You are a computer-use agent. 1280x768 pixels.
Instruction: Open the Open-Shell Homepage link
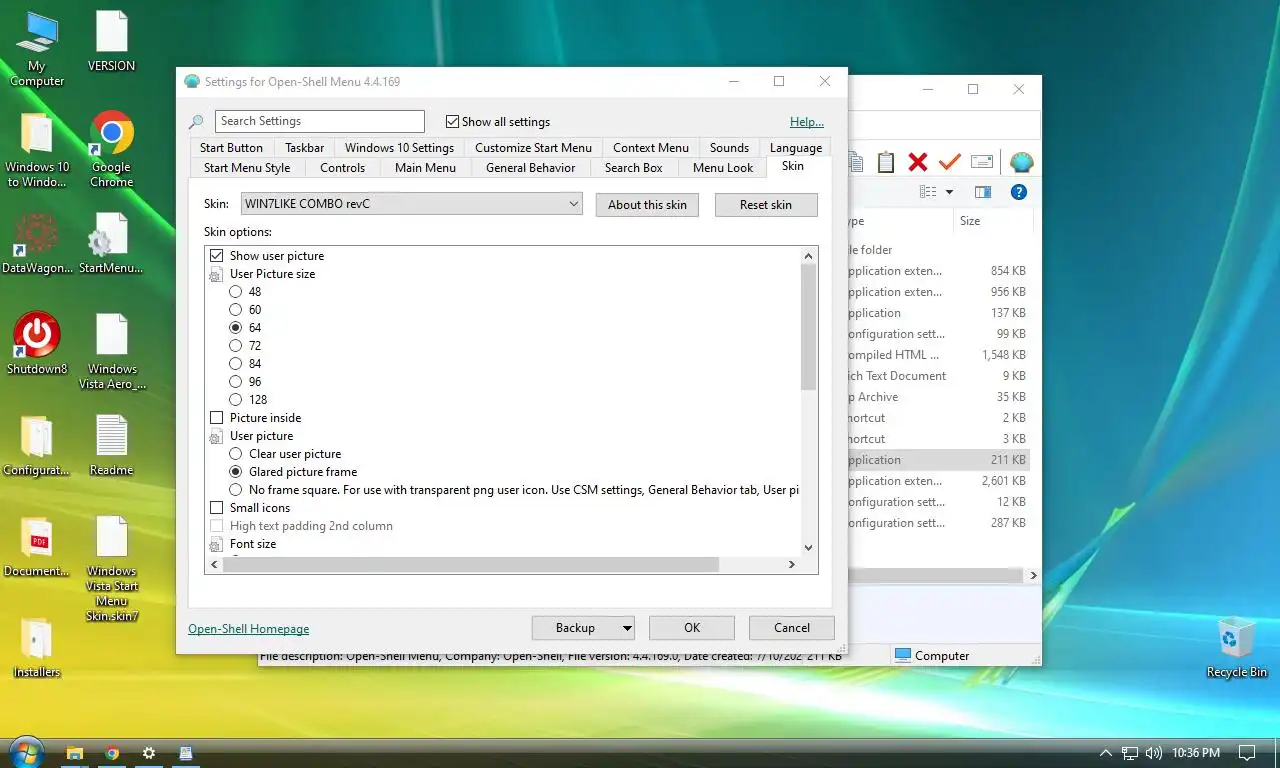(248, 629)
